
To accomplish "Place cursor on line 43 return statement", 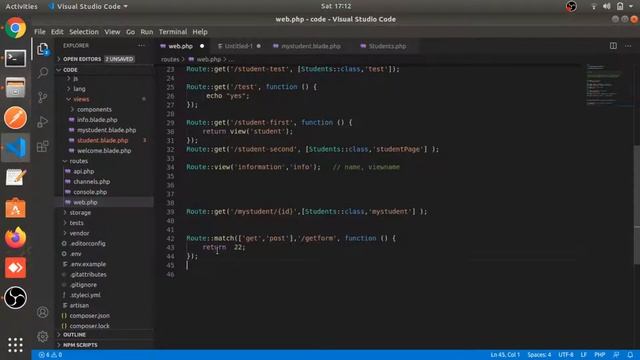I will pyautogui.click(x=224, y=247).
